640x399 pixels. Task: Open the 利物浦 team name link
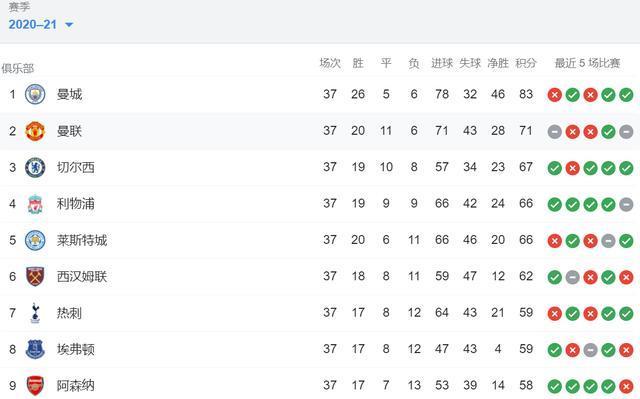click(x=76, y=204)
